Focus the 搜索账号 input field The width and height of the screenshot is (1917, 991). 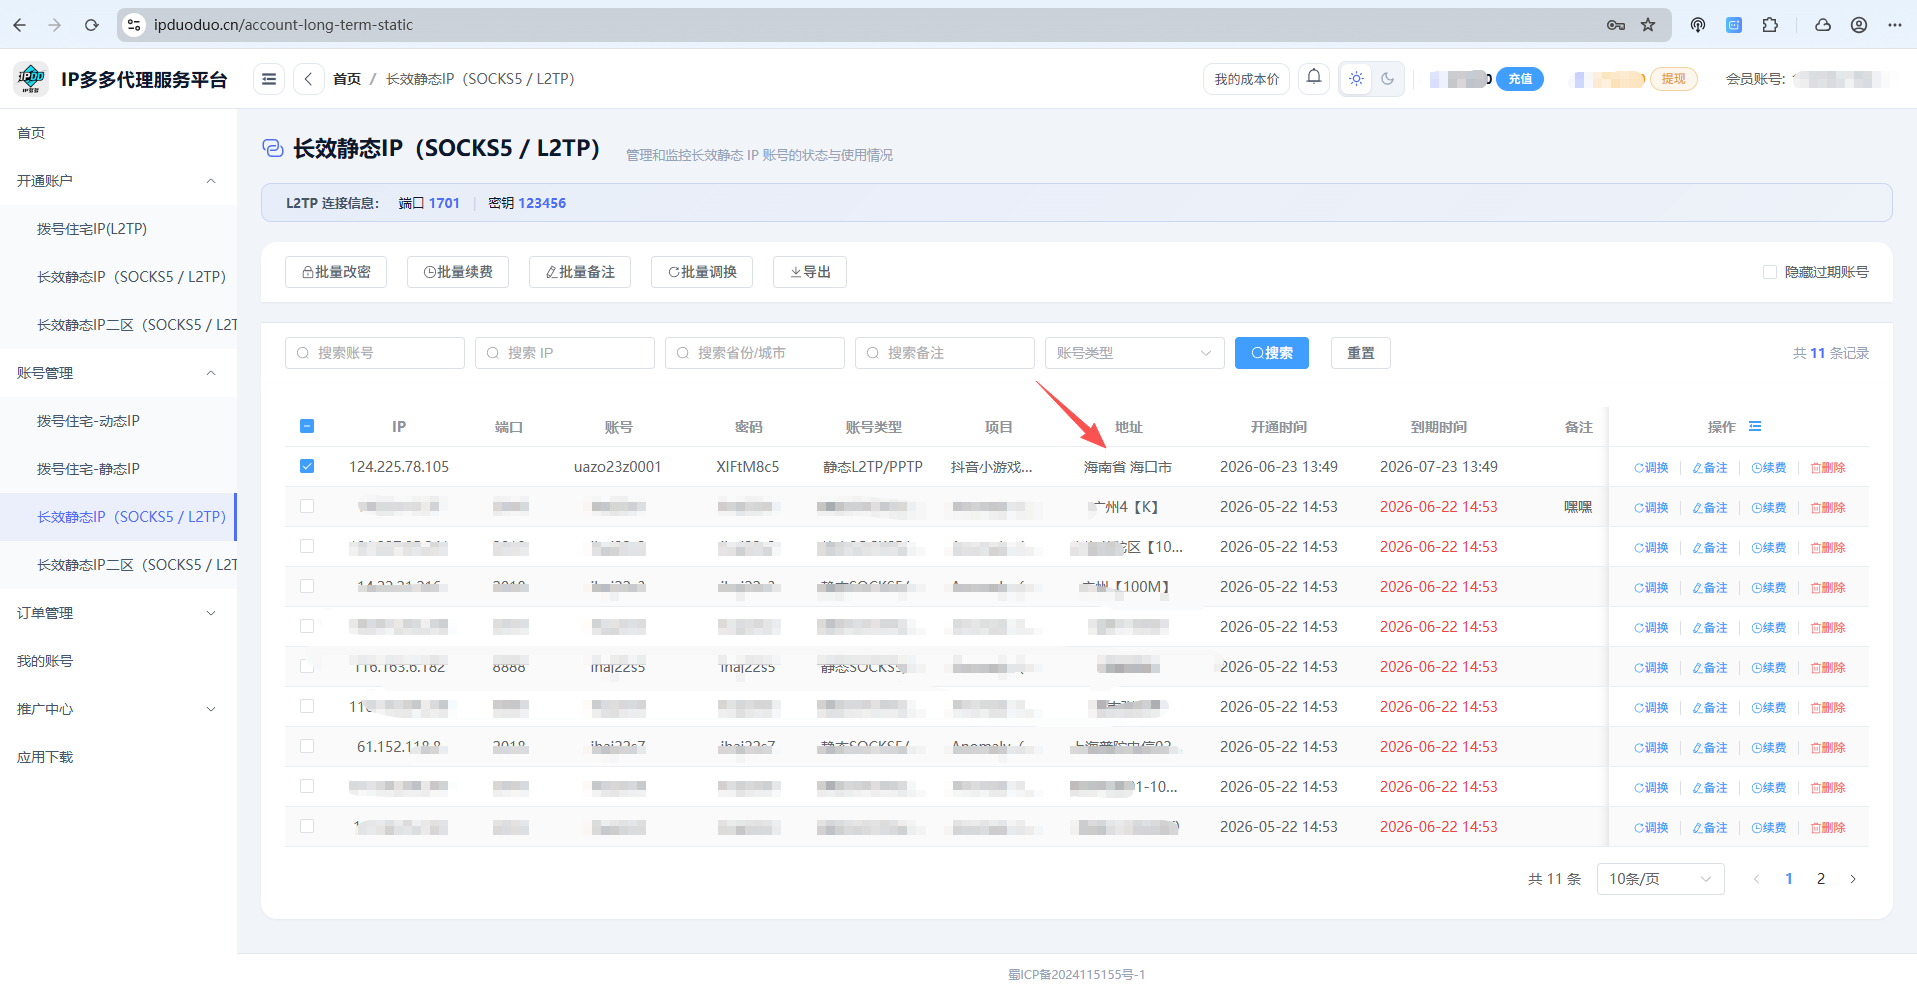[375, 353]
